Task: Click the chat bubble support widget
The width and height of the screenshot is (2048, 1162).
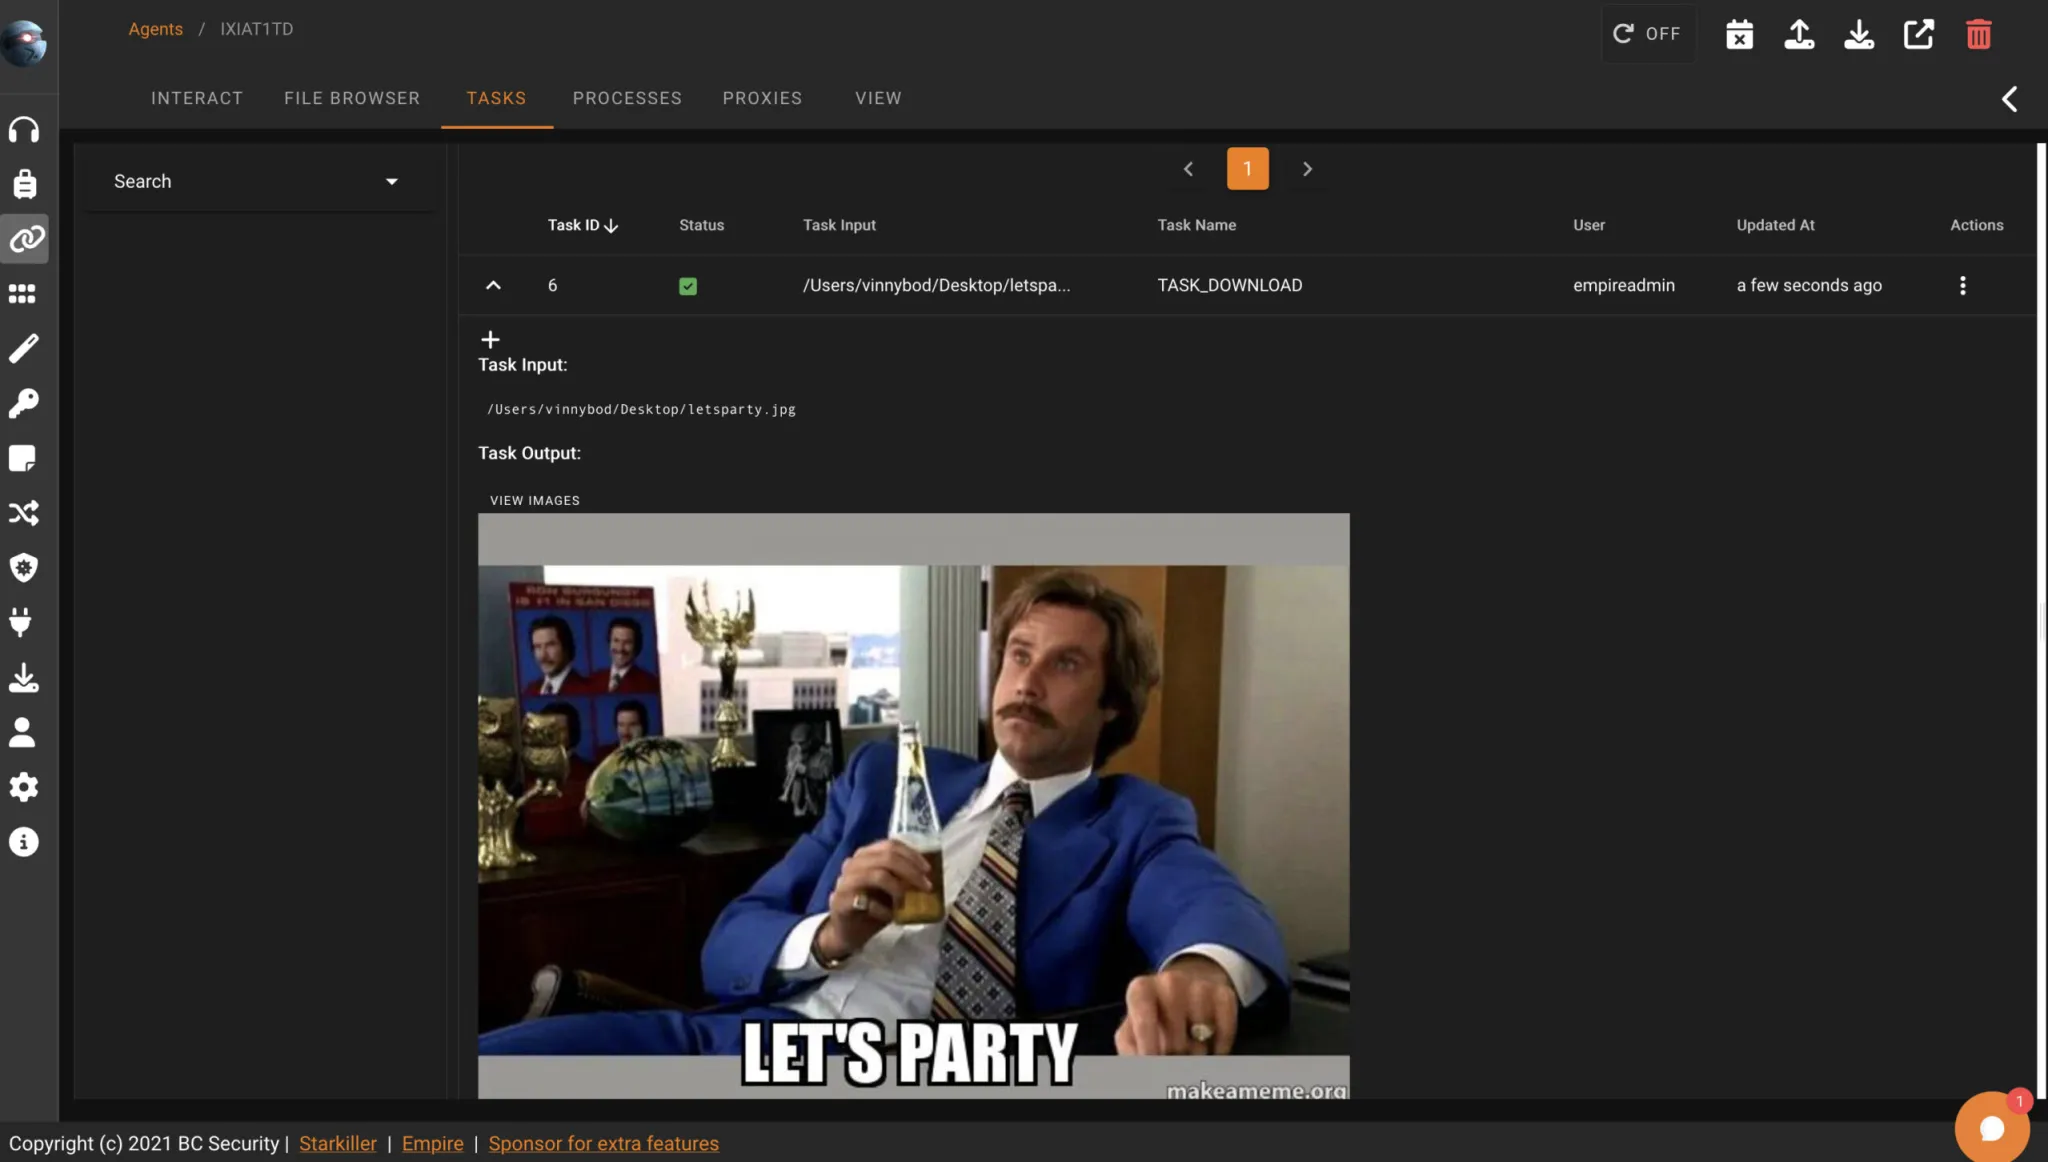Action: click(1991, 1128)
